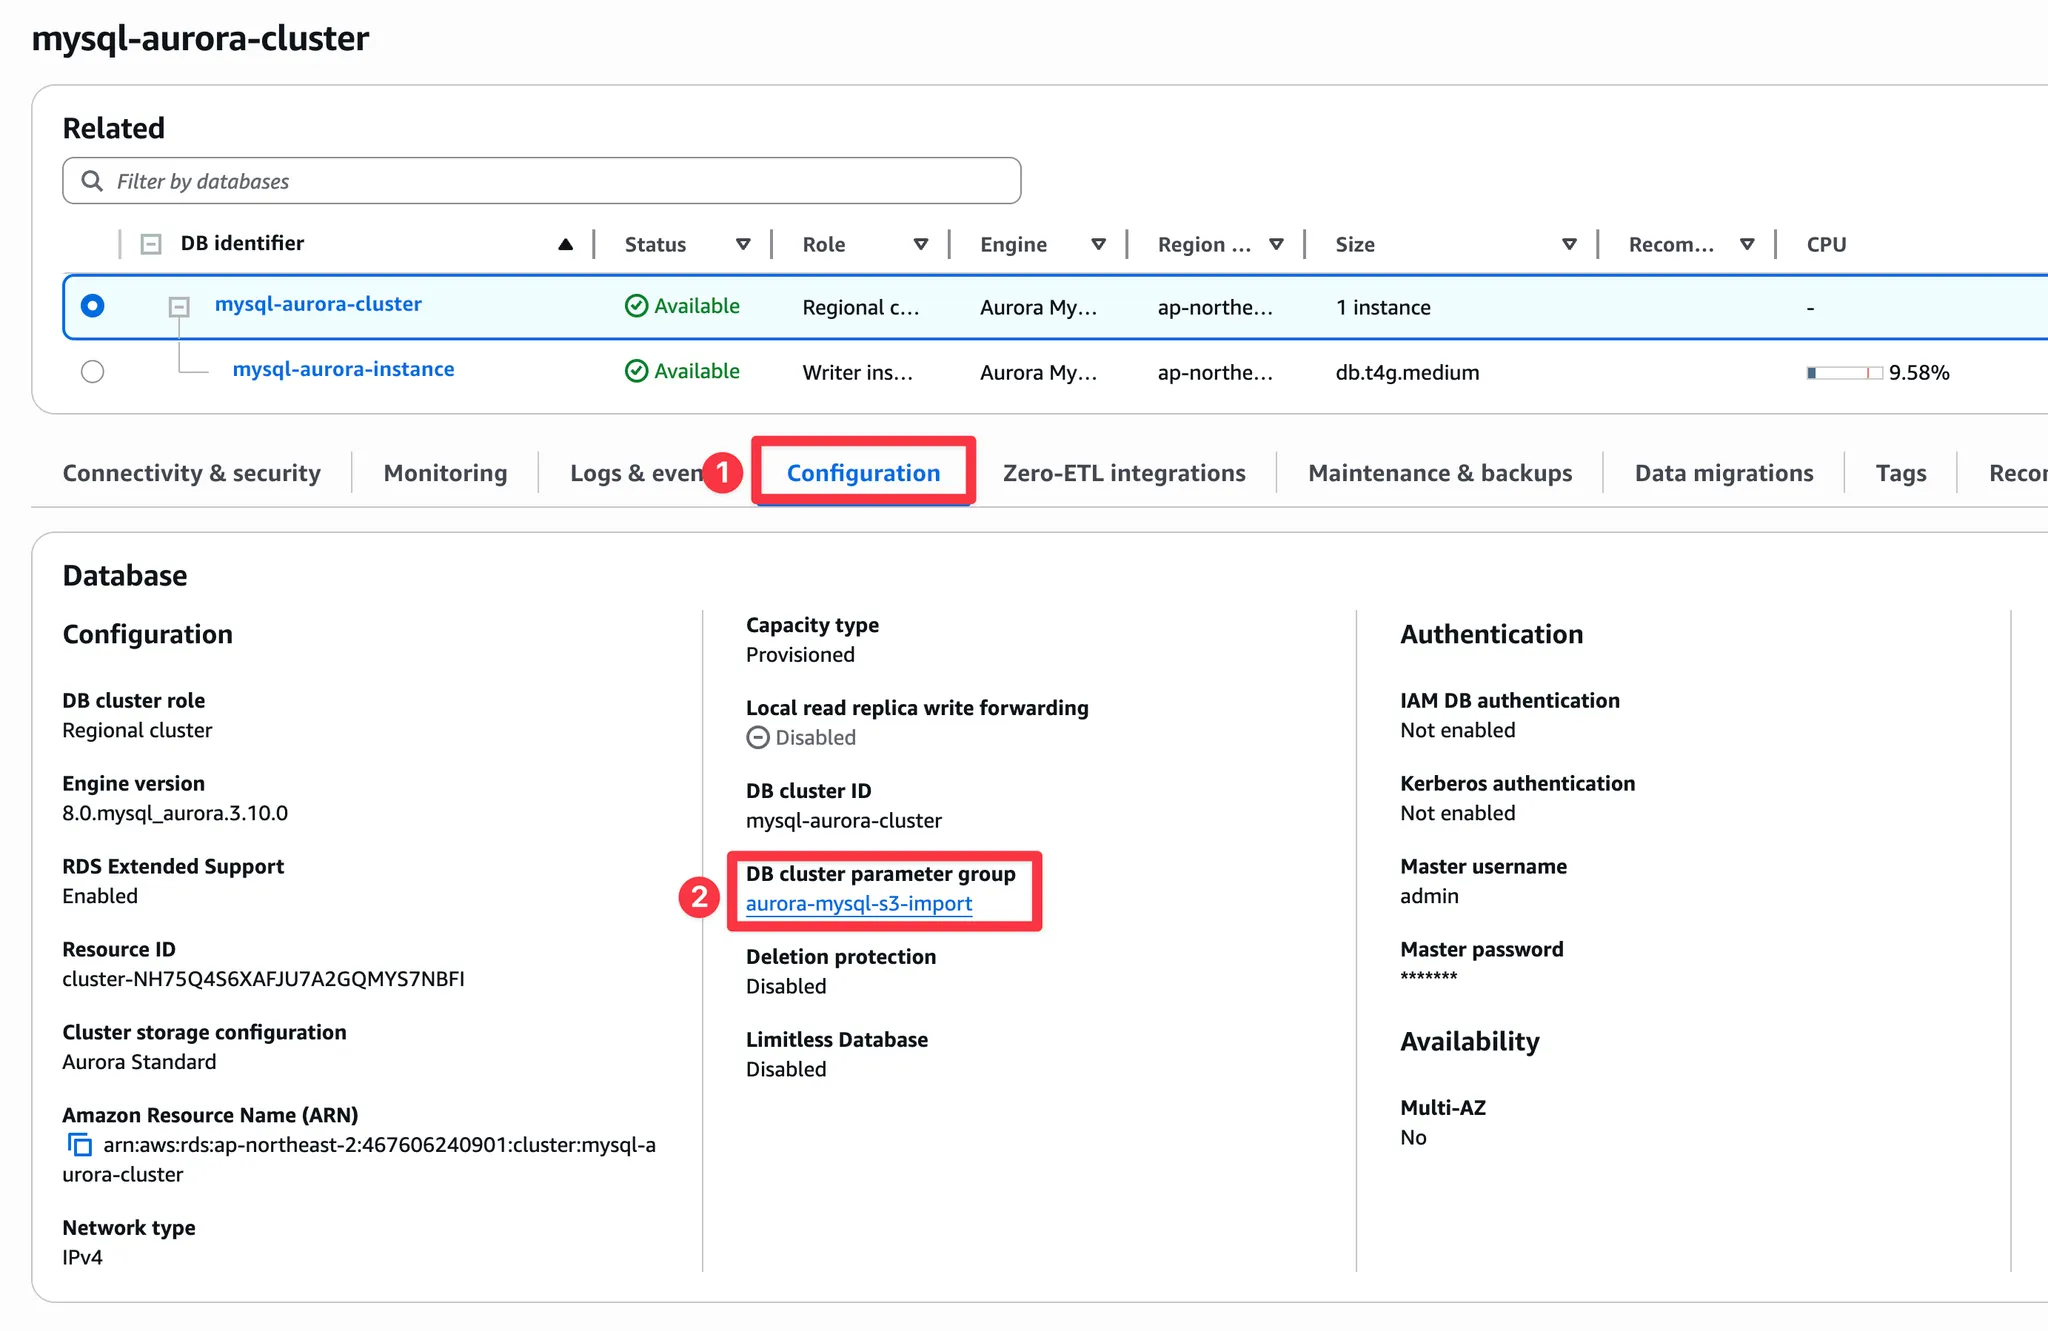
Task: Open the mysql-aurora-instance link
Action: click(x=343, y=369)
